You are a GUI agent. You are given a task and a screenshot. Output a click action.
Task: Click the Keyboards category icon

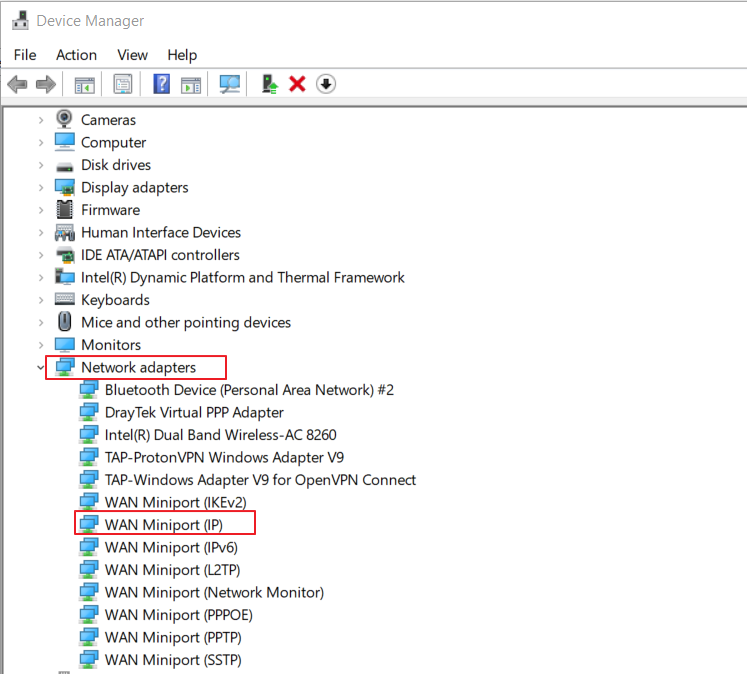64,299
